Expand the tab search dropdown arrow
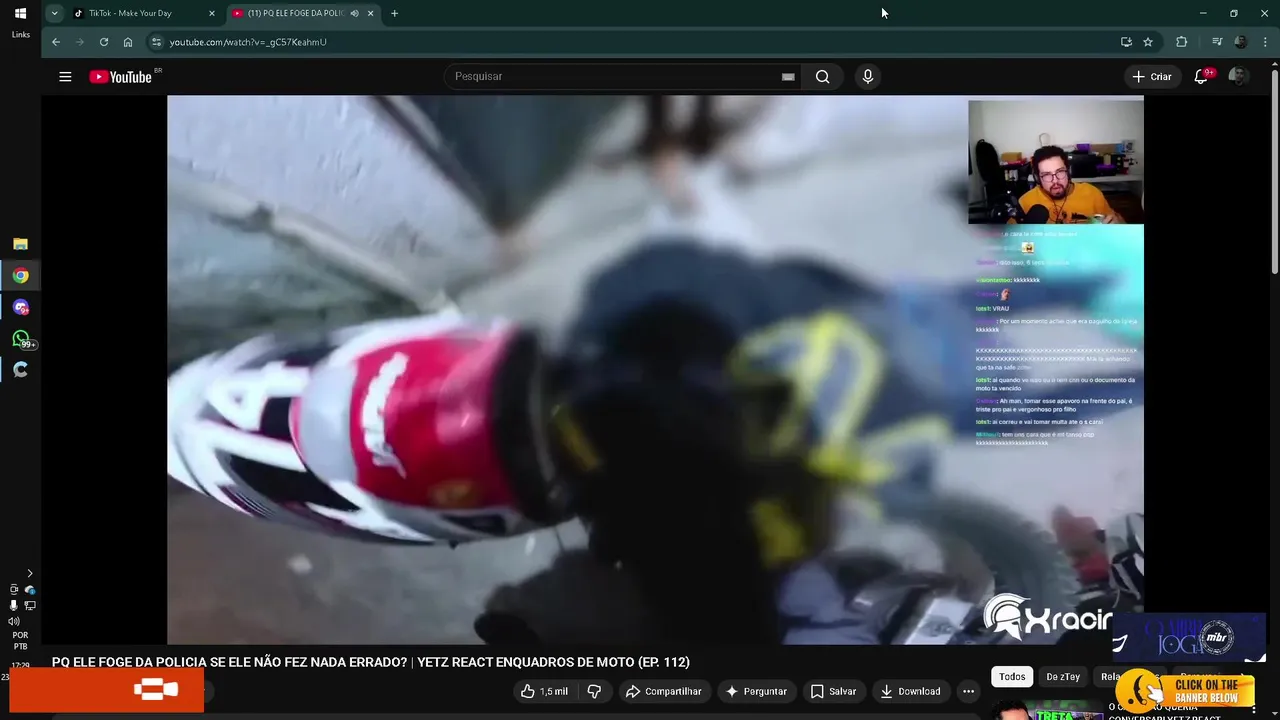The width and height of the screenshot is (1280, 720). [x=54, y=13]
